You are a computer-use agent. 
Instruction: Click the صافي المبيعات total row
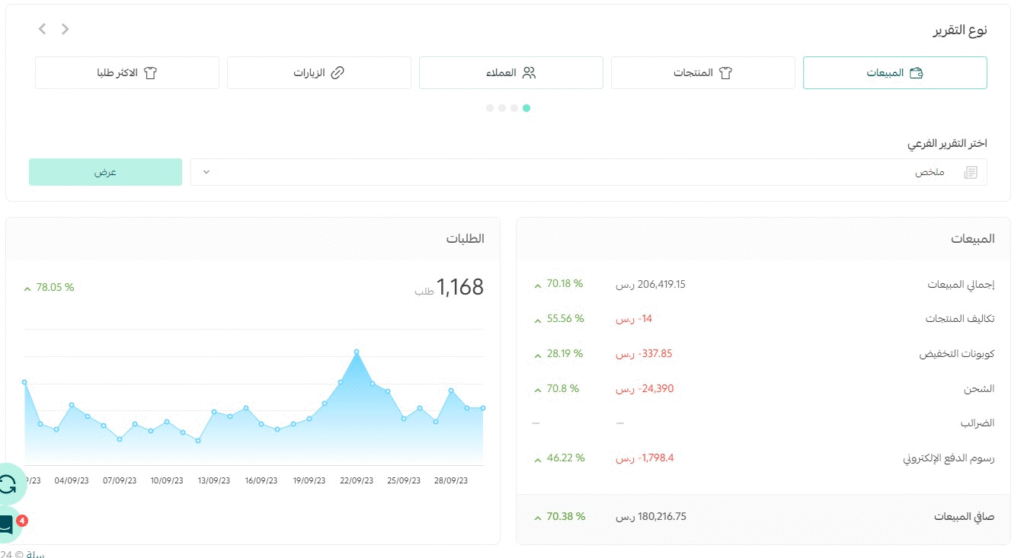(763, 517)
